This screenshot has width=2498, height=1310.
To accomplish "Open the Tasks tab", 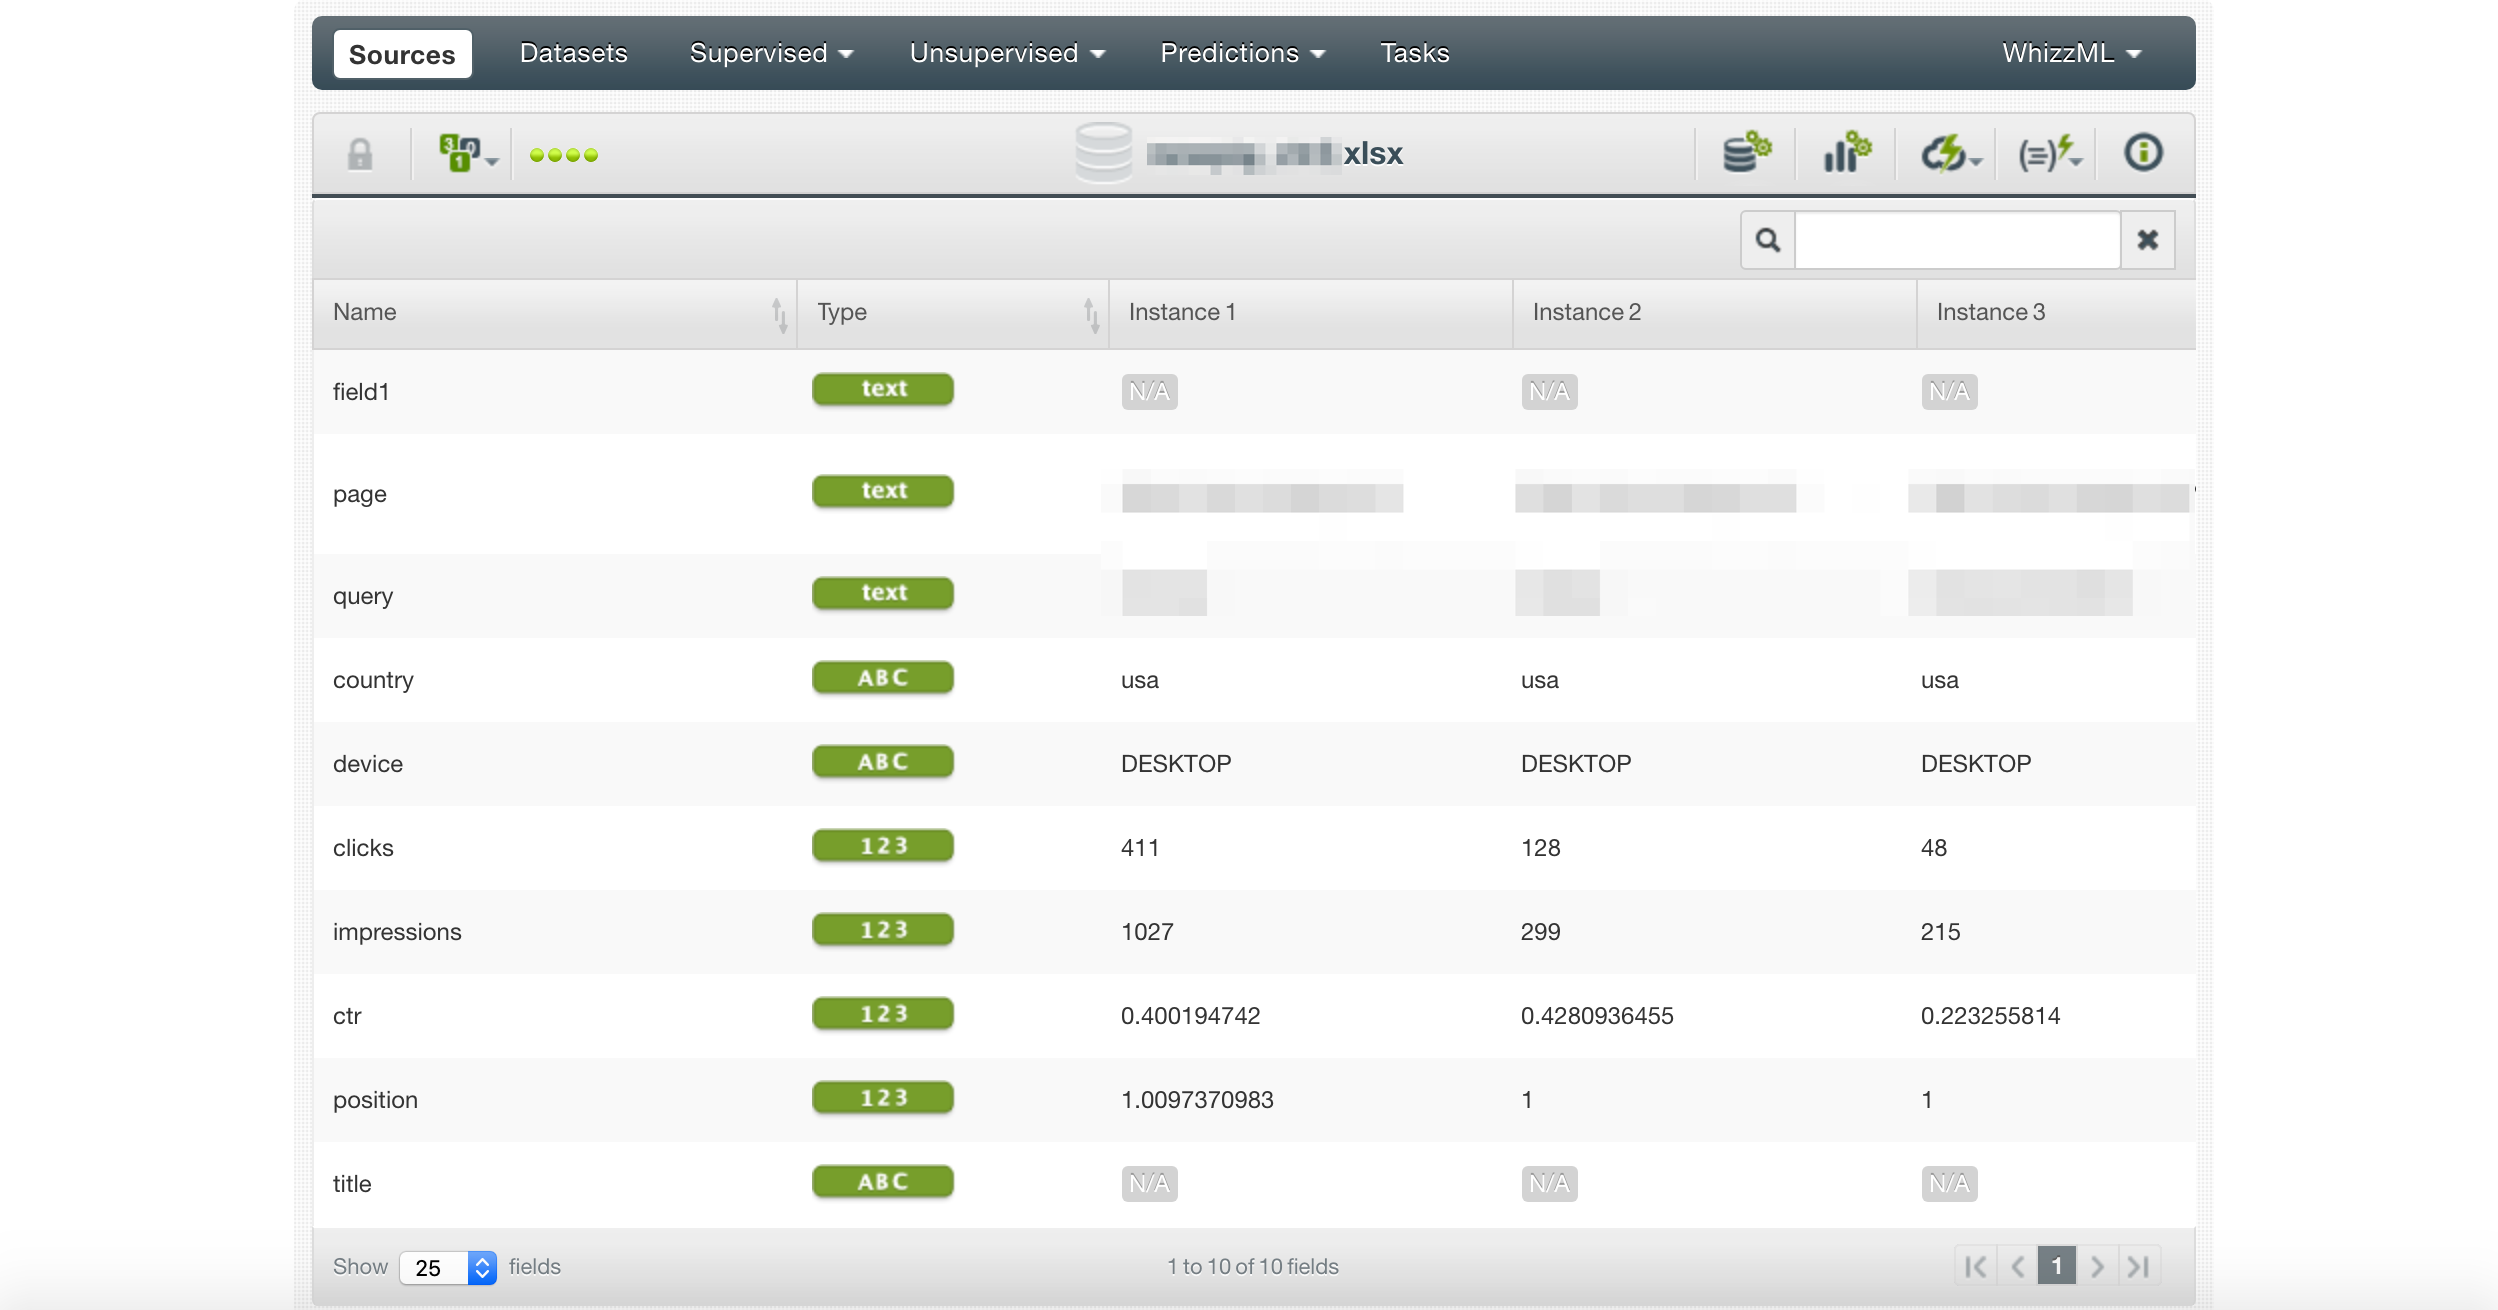I will click(1414, 53).
